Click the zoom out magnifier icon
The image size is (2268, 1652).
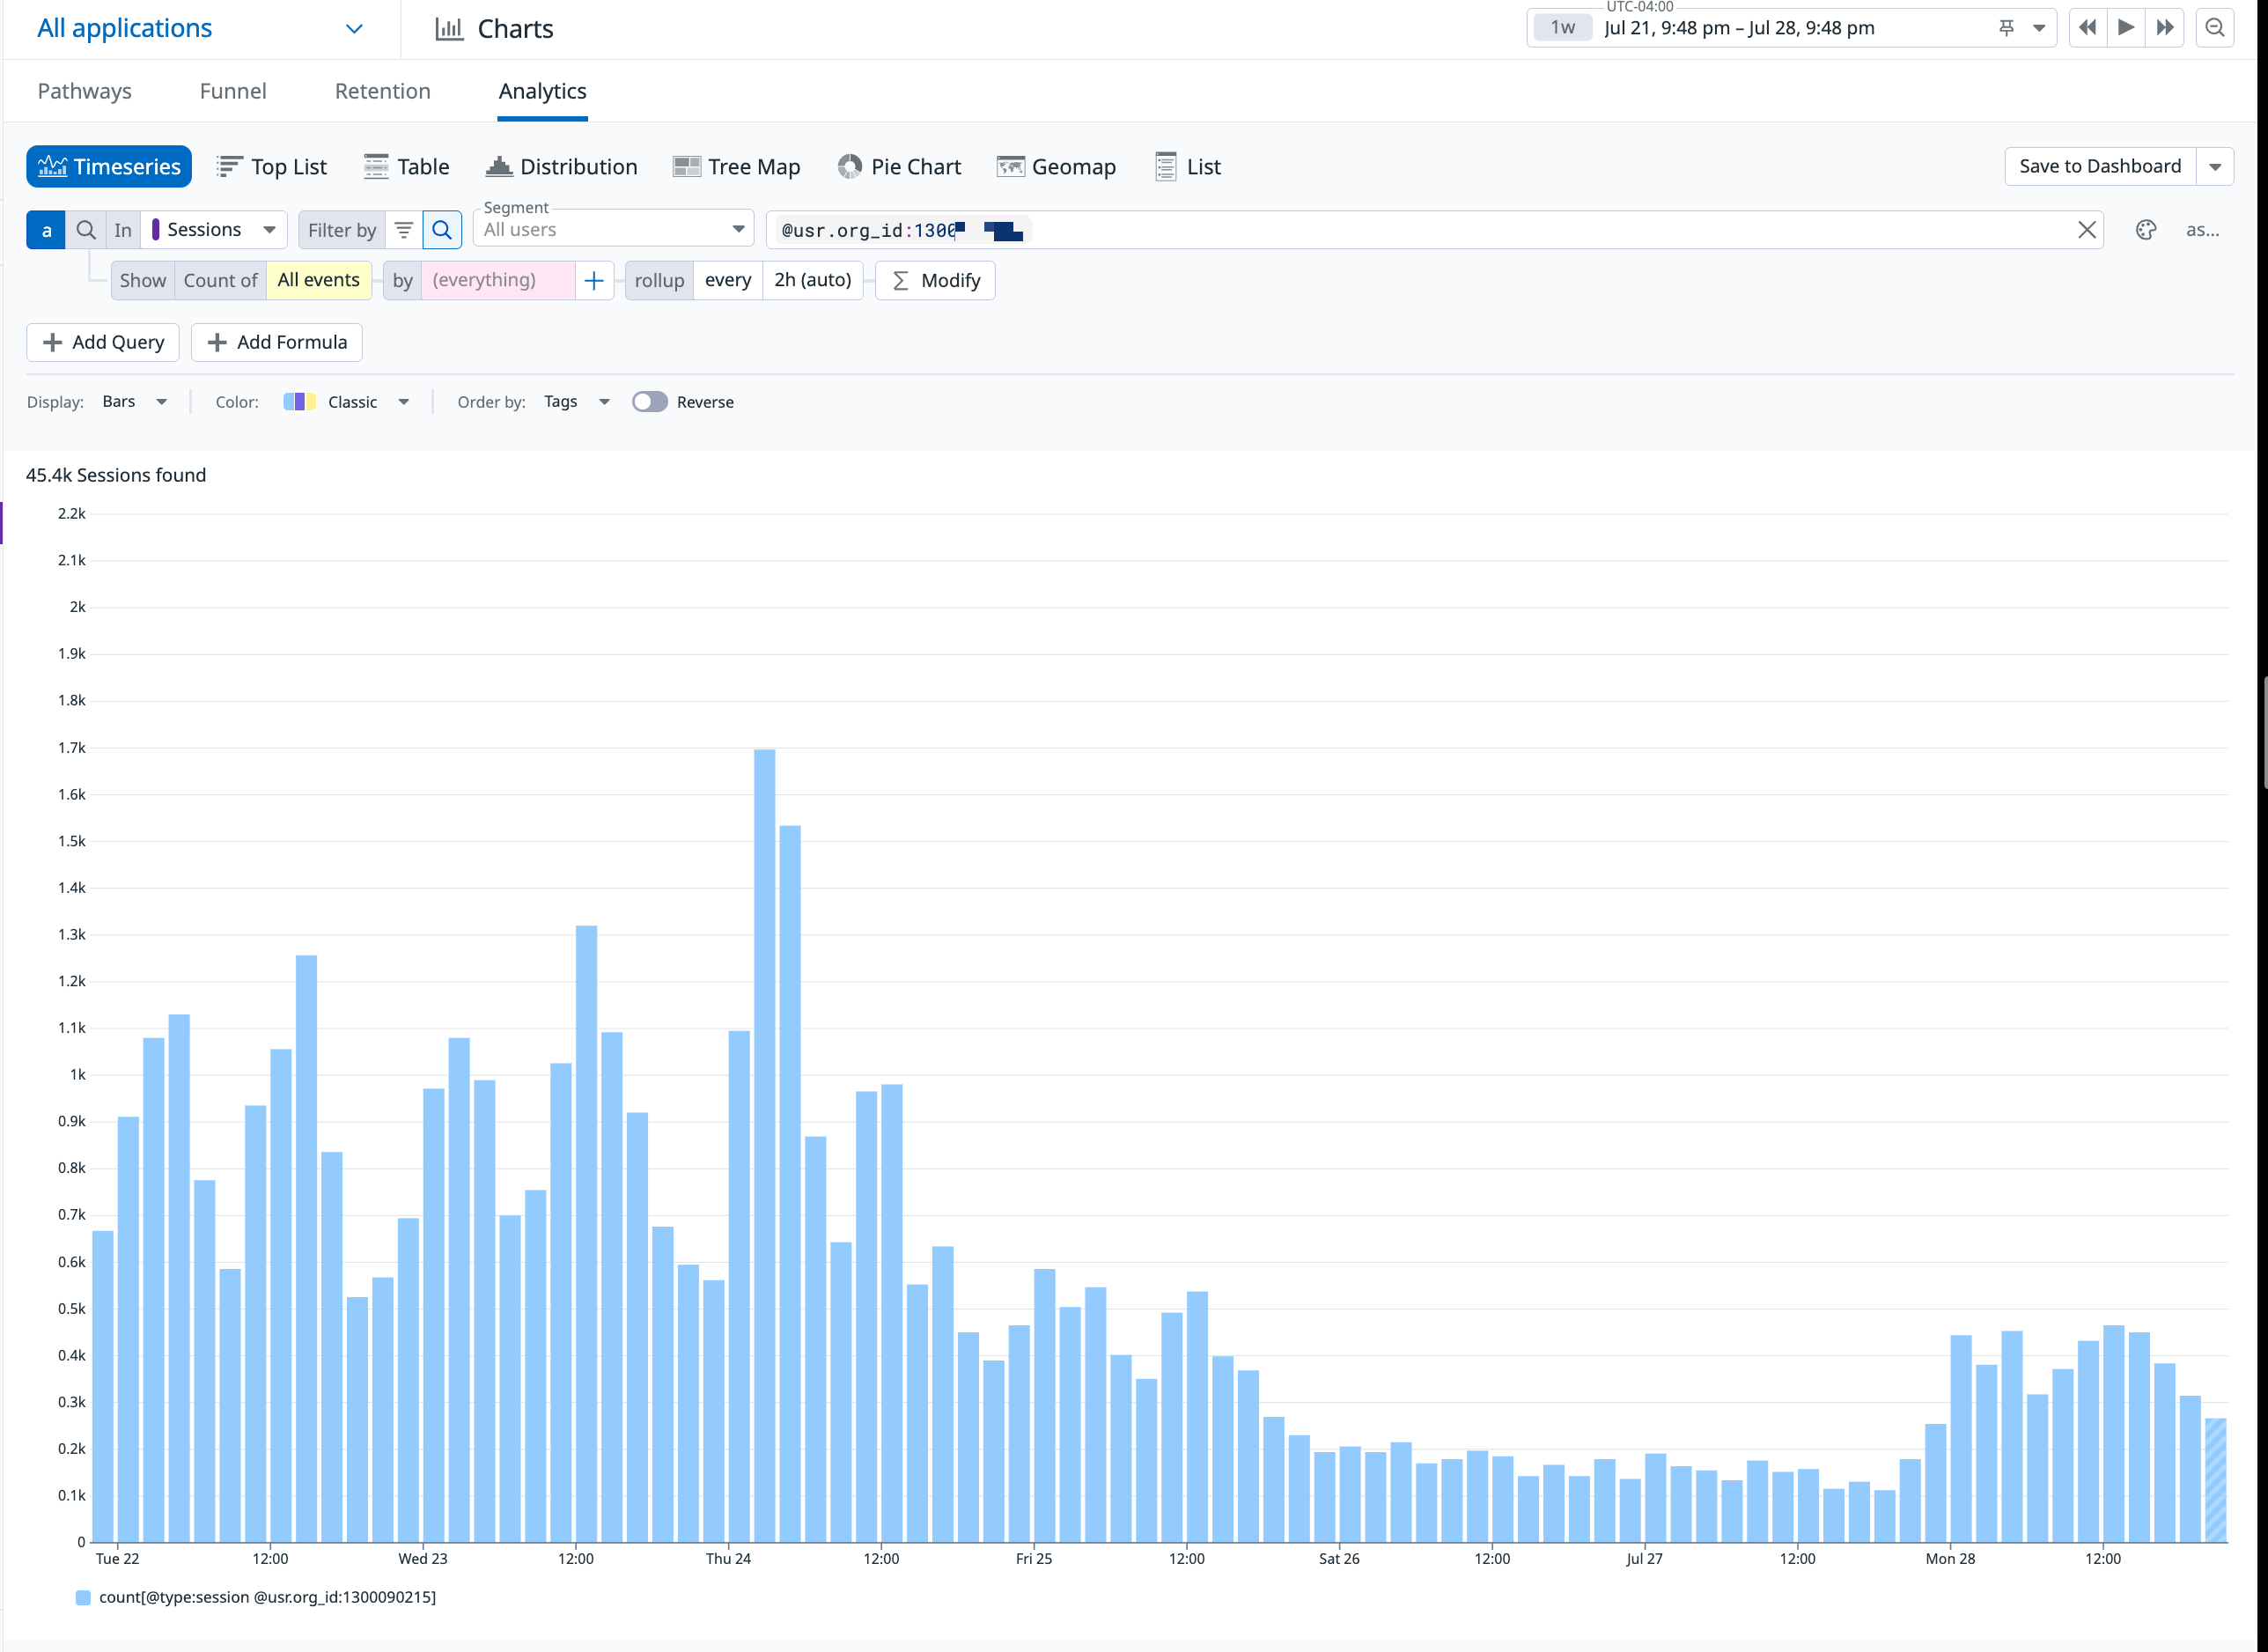[x=2215, y=28]
